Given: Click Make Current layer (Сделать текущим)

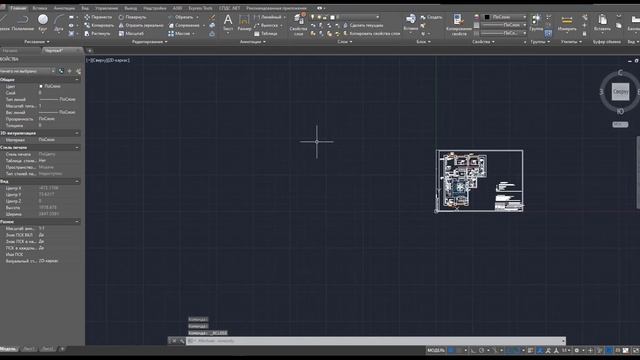Looking at the screenshot, I should pos(362,25).
